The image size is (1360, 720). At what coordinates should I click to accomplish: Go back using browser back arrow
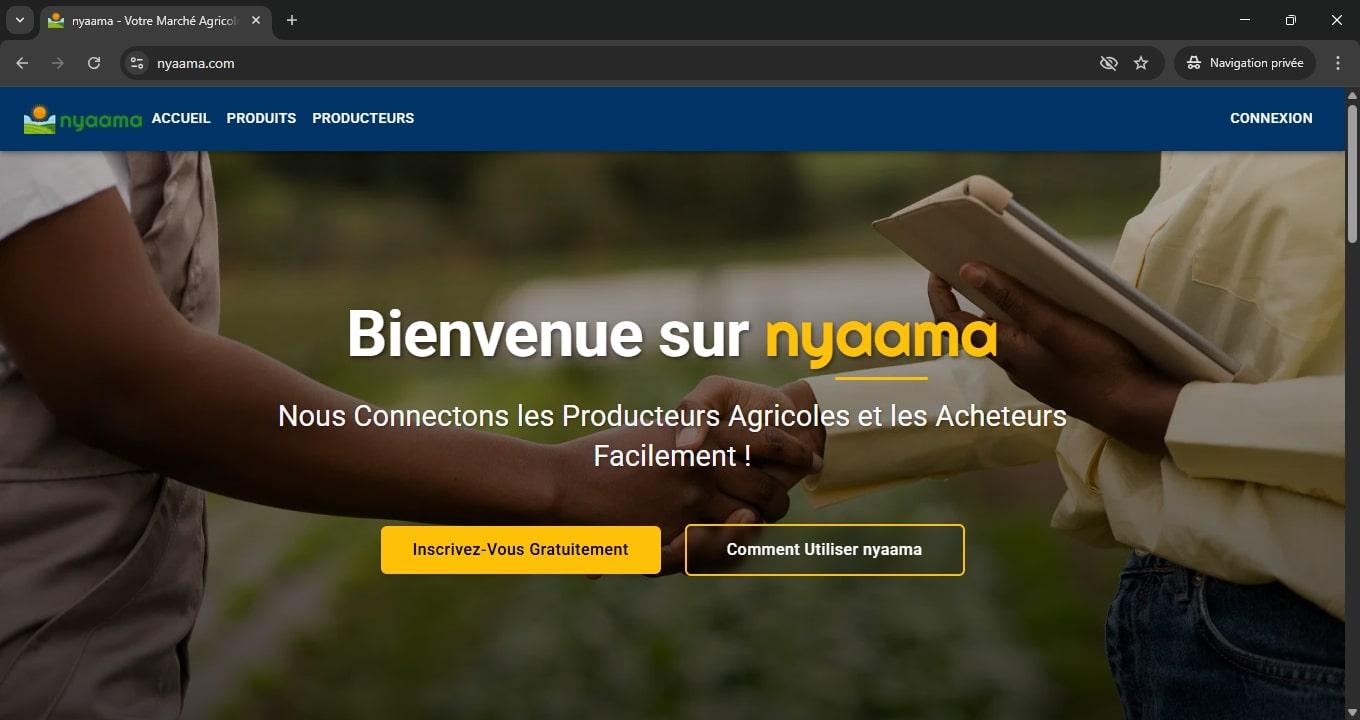pos(22,63)
